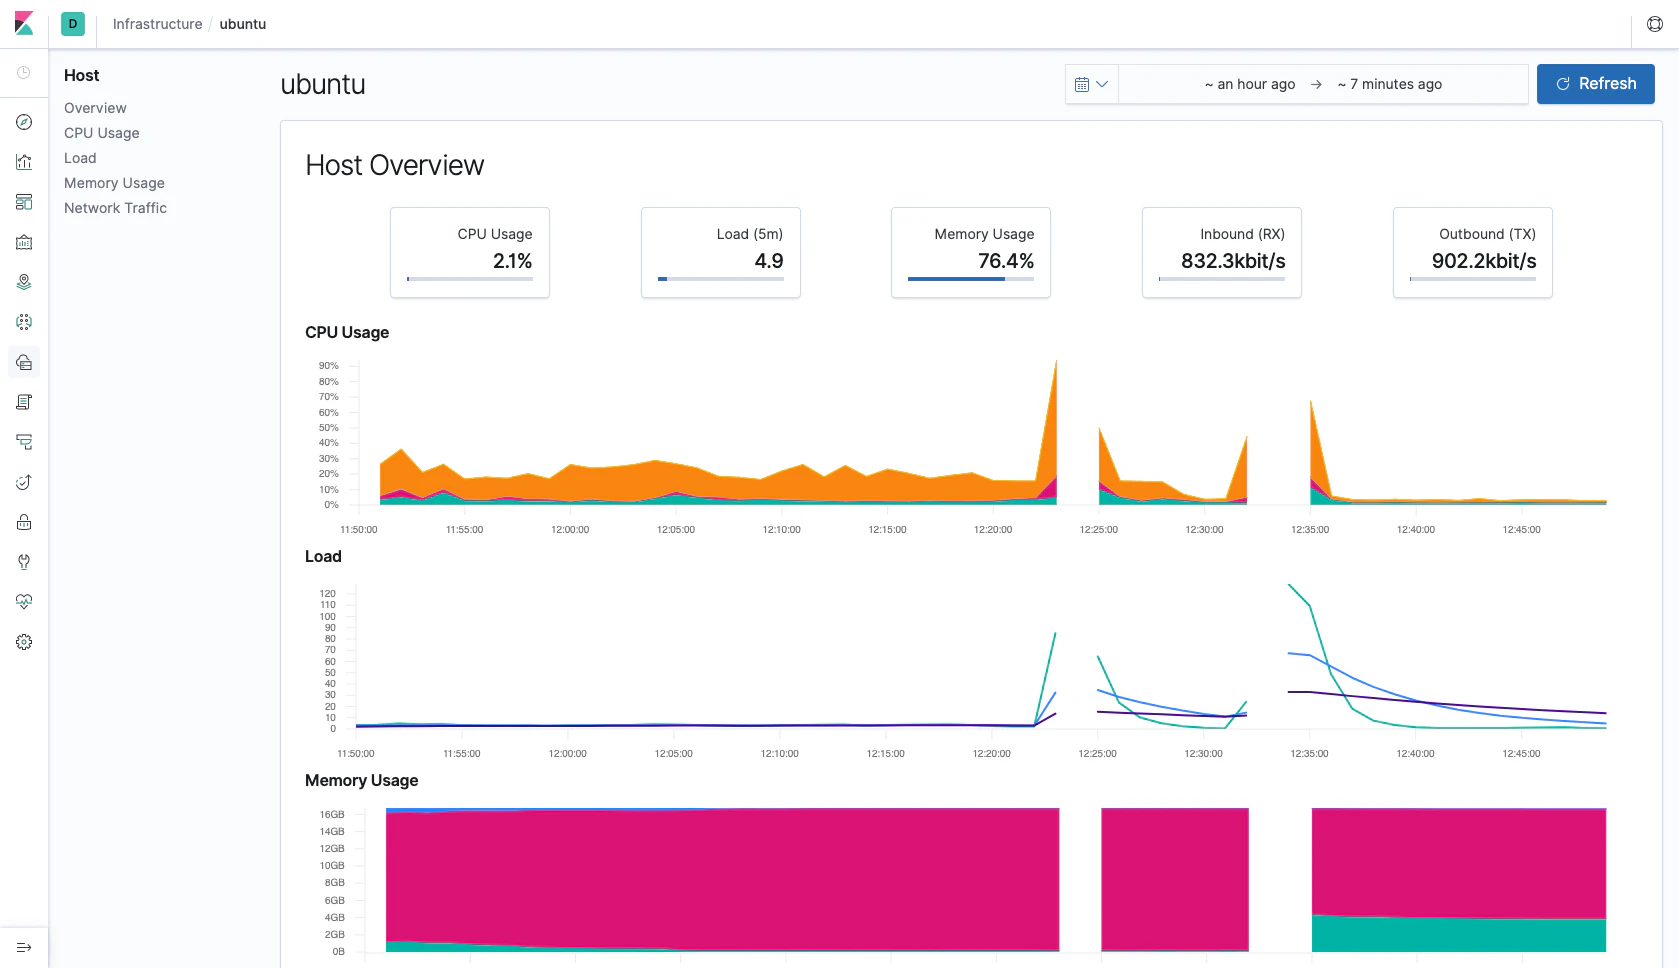Click the Memory Usage 76.4% gauge card
Screen dimensions: 1679x968
(x=971, y=252)
